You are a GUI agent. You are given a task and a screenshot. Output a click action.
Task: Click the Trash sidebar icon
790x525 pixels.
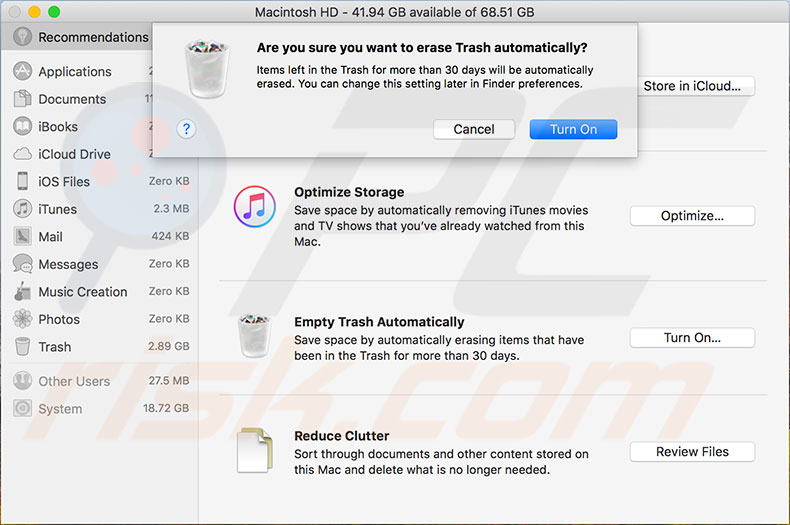22,347
